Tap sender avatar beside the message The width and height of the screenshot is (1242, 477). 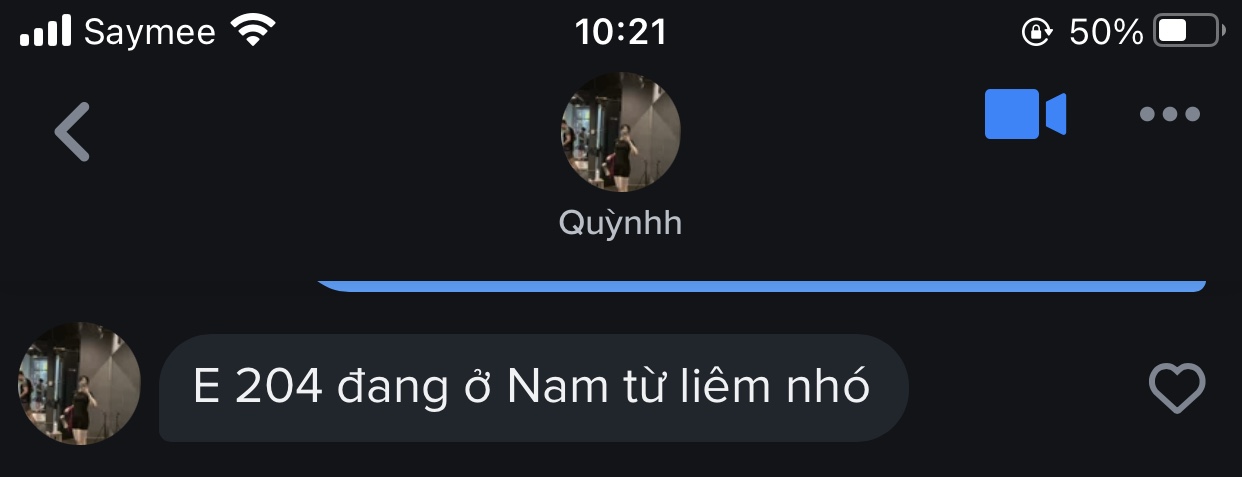(80, 383)
